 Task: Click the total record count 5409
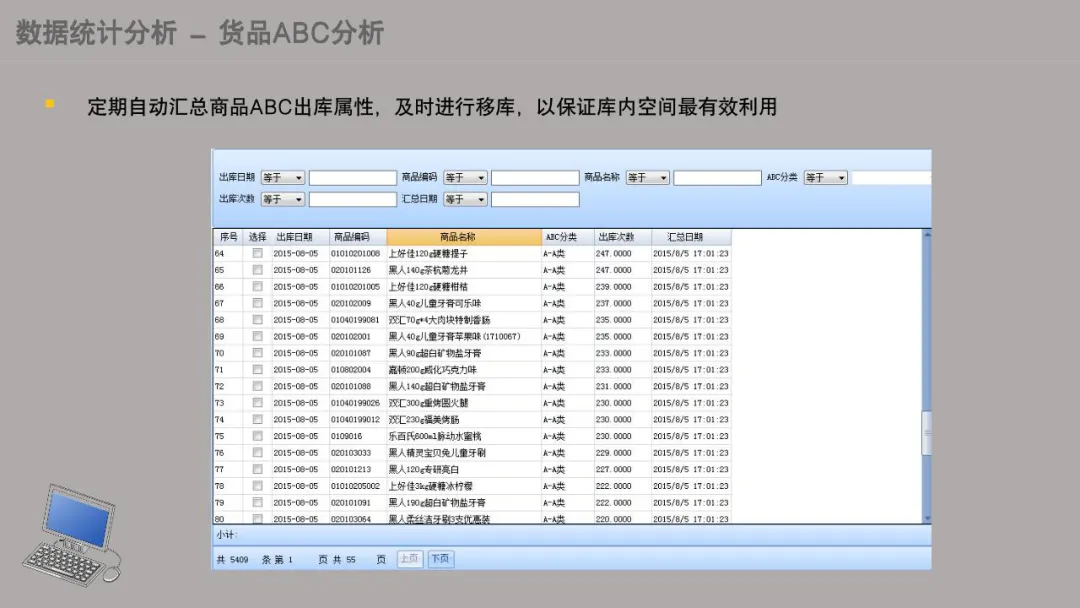239,560
